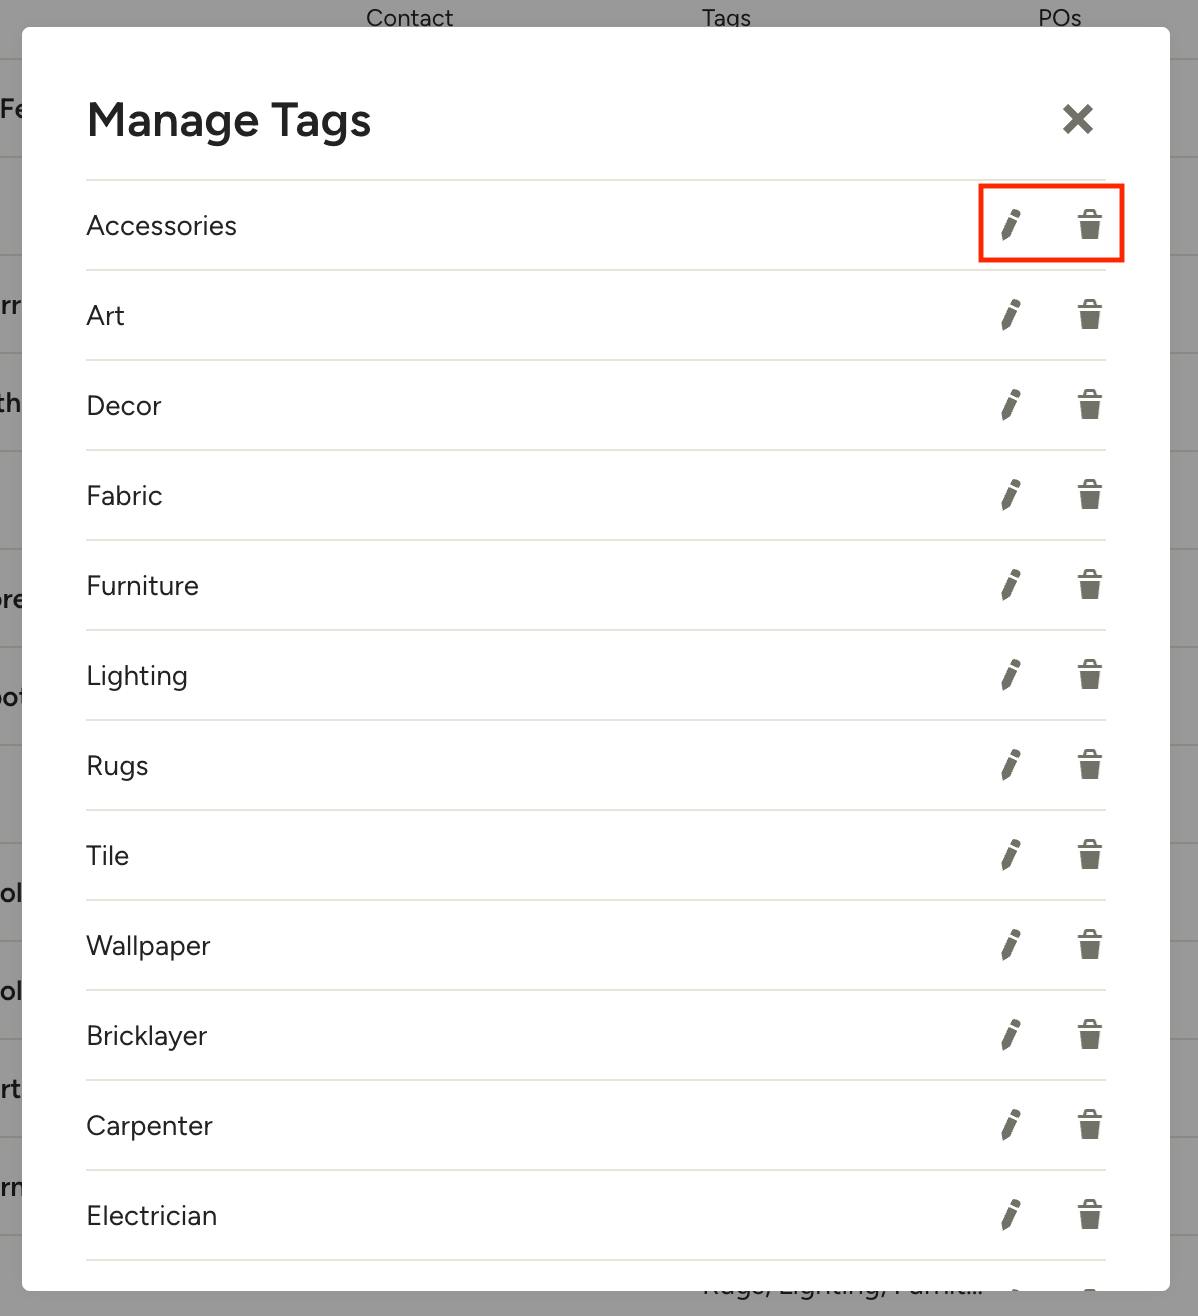This screenshot has width=1198, height=1316.
Task: Delete the Art tag
Action: click(1090, 315)
